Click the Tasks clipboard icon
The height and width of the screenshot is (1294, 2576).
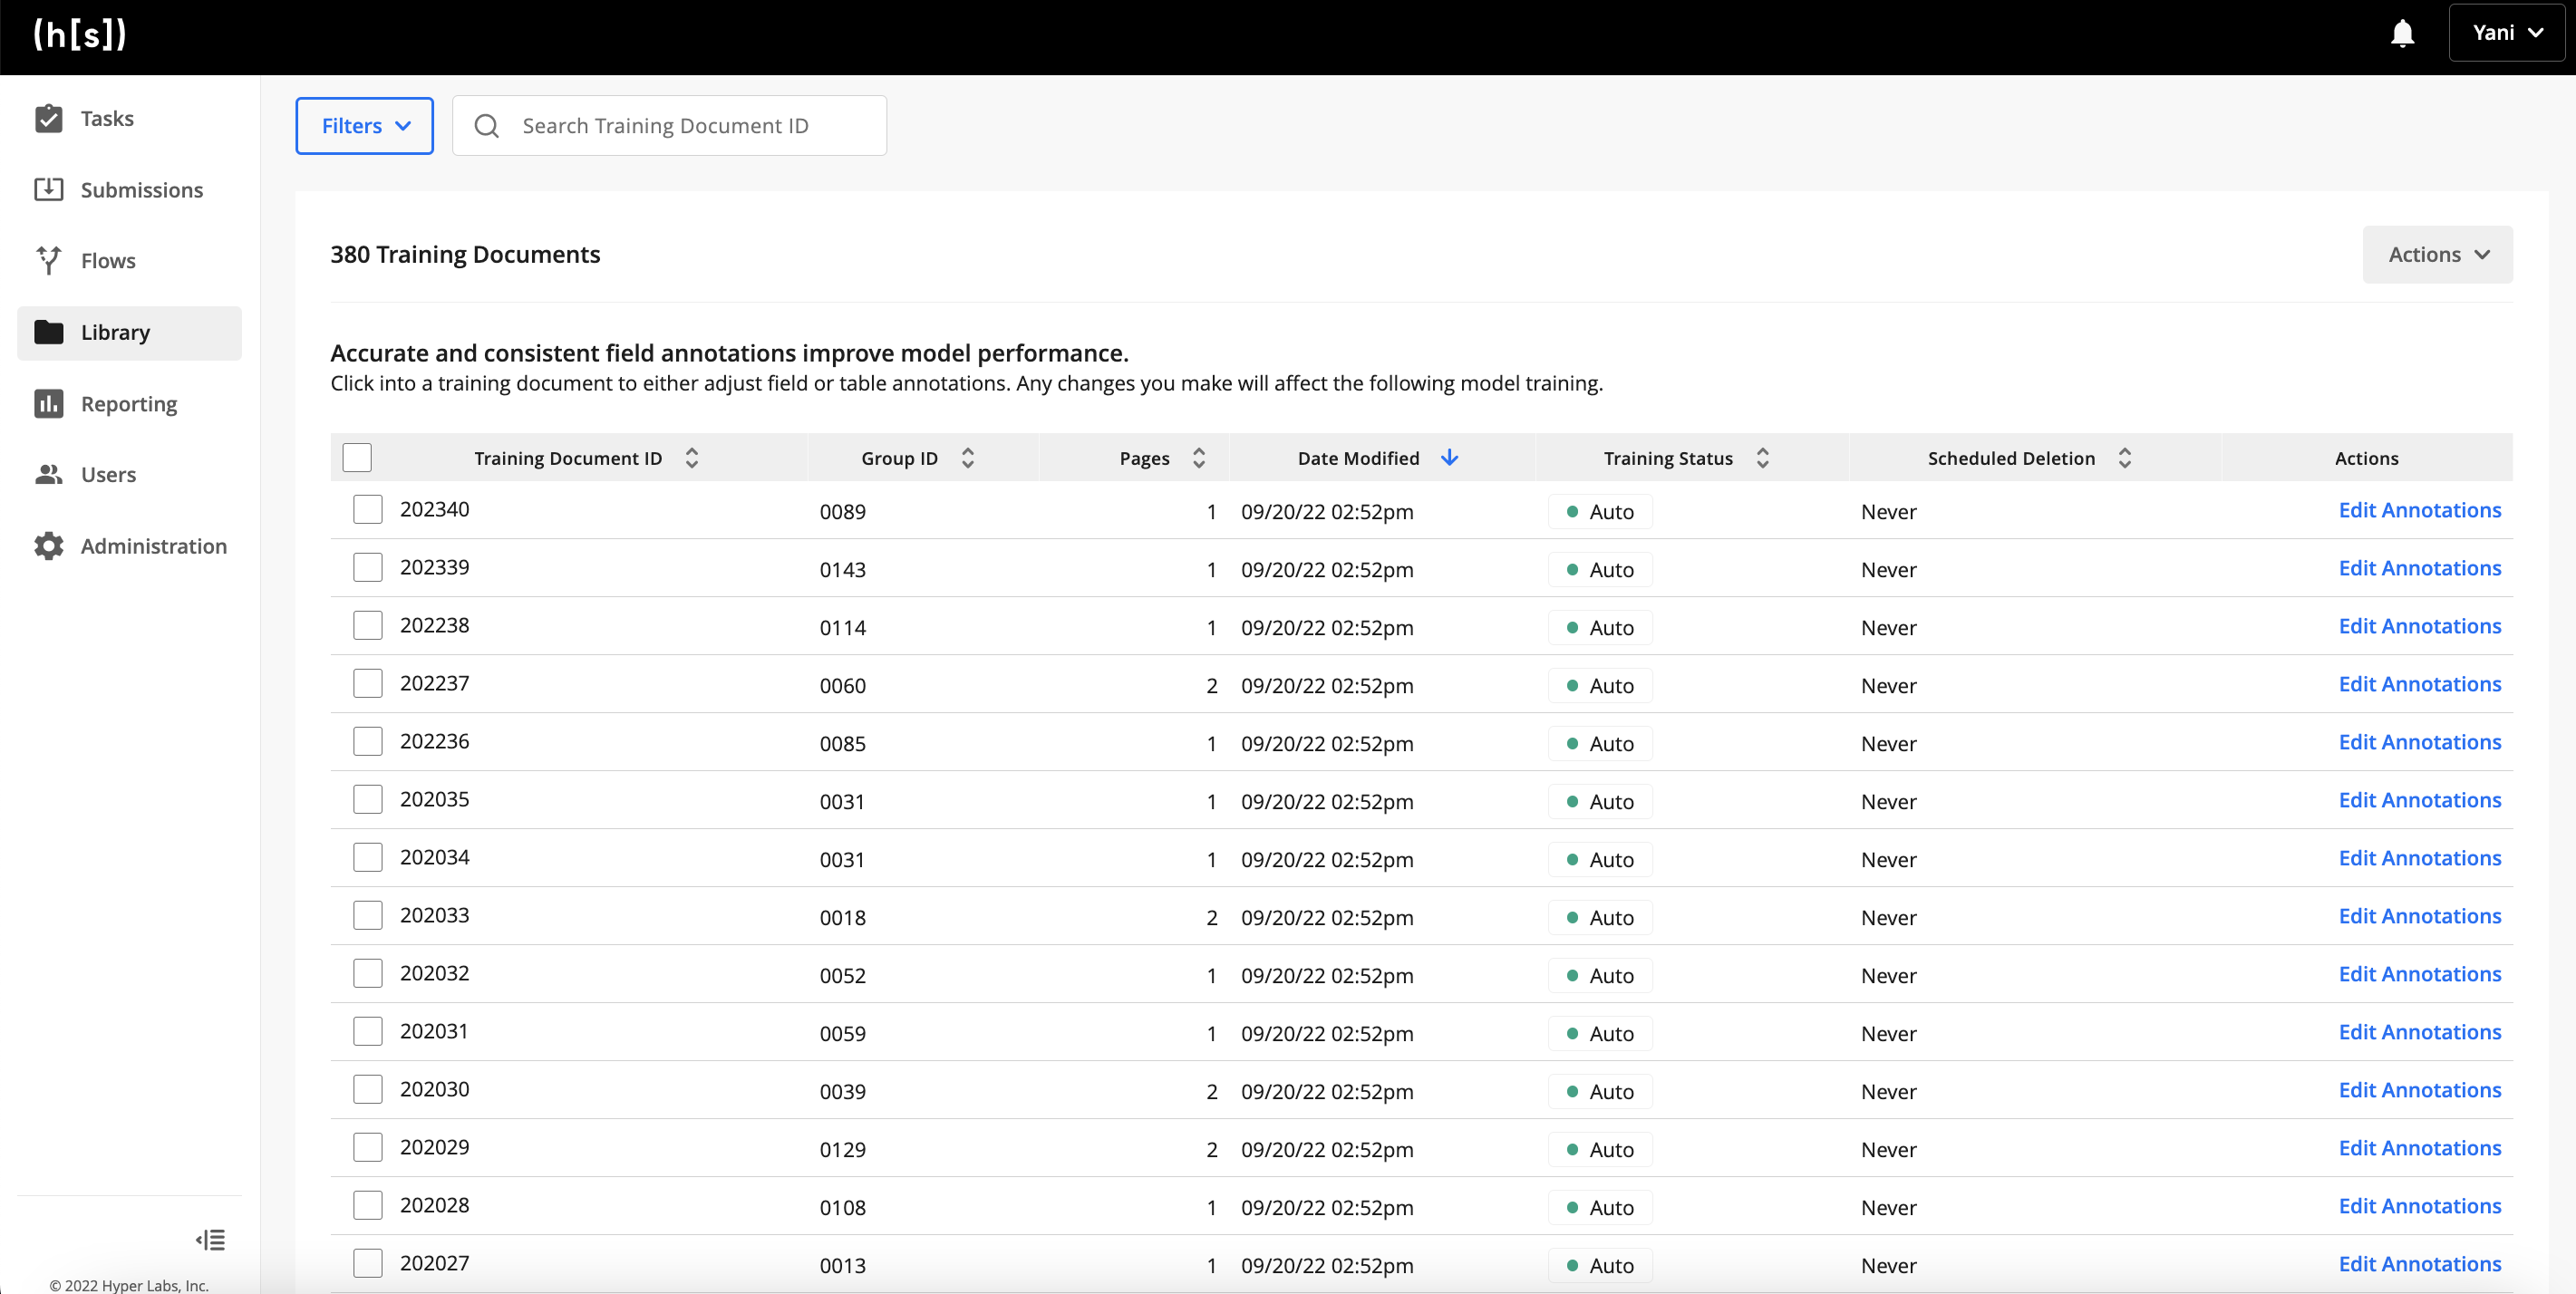[48, 118]
